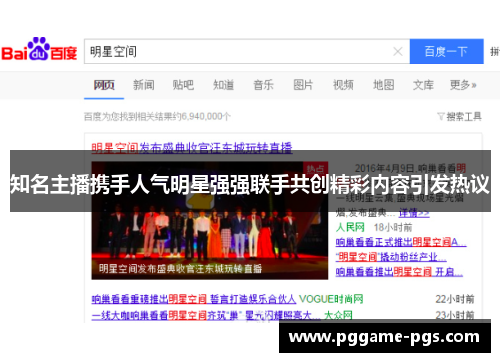Open link 响巢看看重磅推出明星空间 誓言打造娱乐合伙人

coord(194,299)
